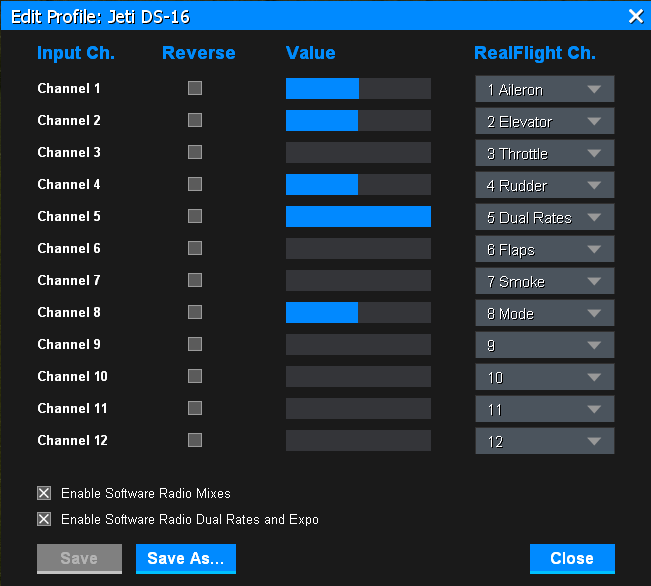Click the Reverse column header
651x586 pixels.
(199, 53)
